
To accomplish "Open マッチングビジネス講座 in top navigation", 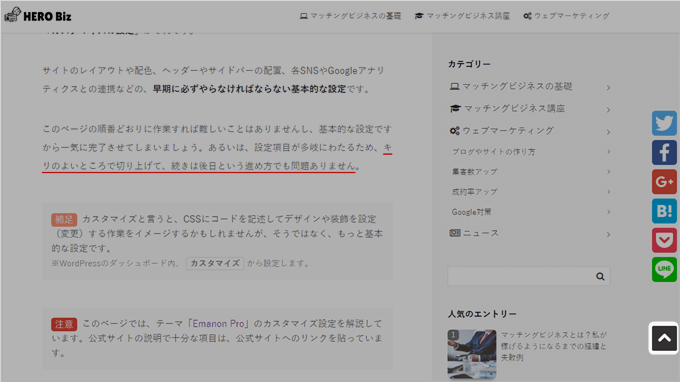I will click(462, 16).
